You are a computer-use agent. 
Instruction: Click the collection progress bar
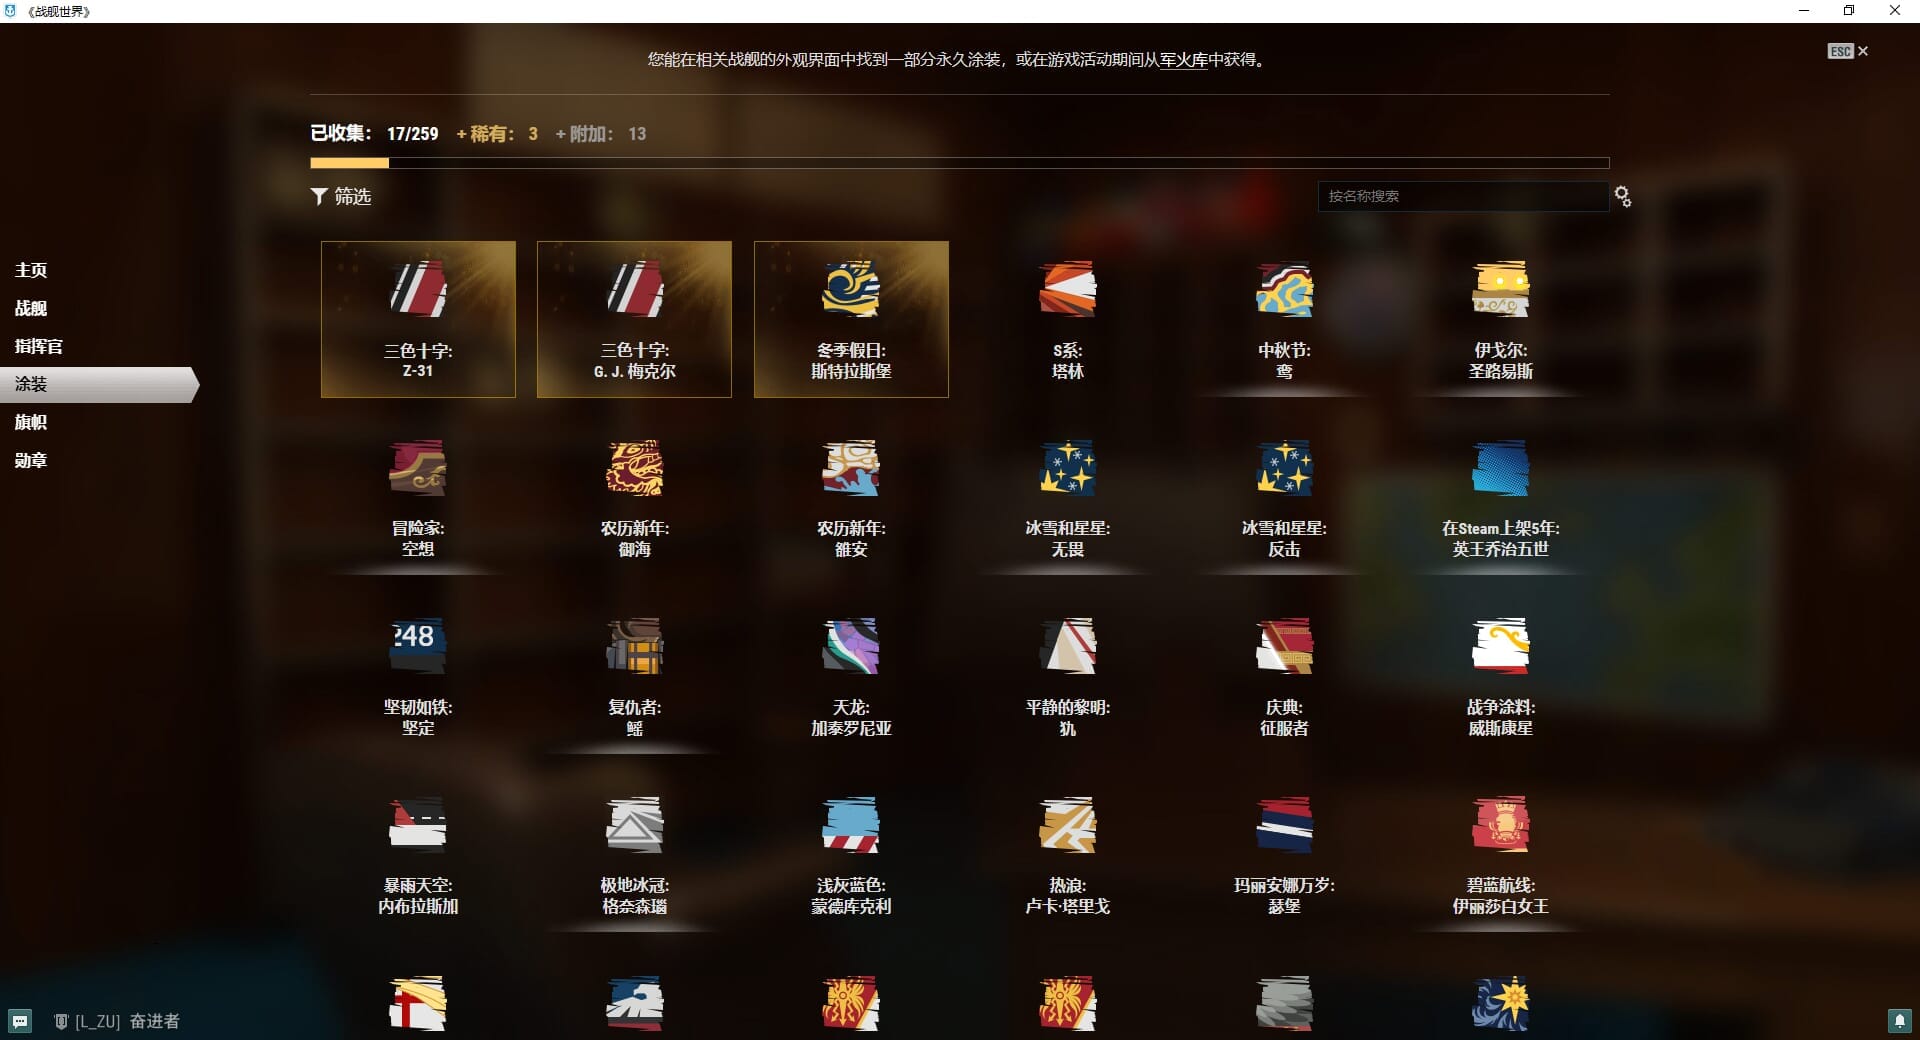[x=959, y=163]
